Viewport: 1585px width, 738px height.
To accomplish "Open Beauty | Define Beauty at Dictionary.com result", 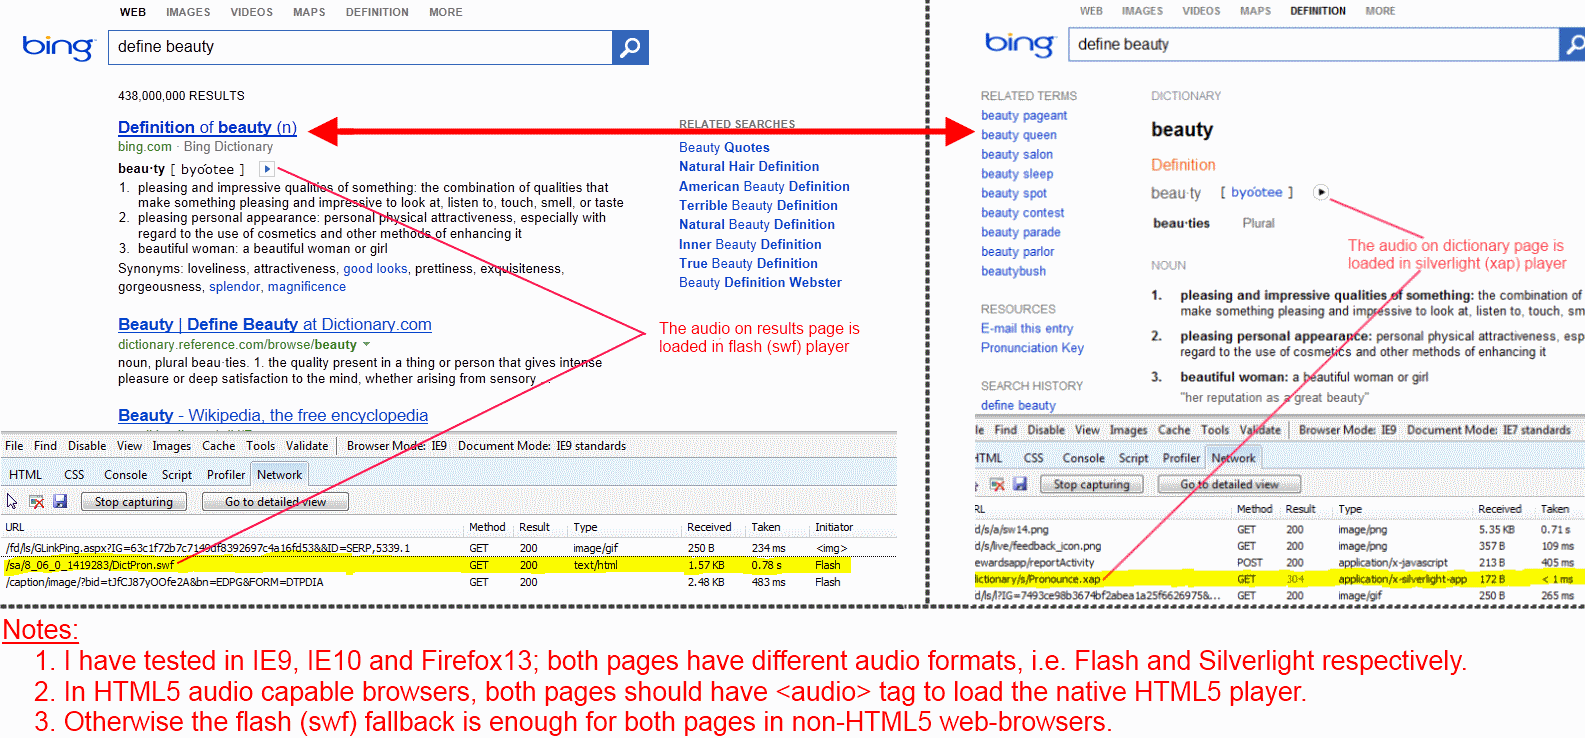I will point(275,324).
